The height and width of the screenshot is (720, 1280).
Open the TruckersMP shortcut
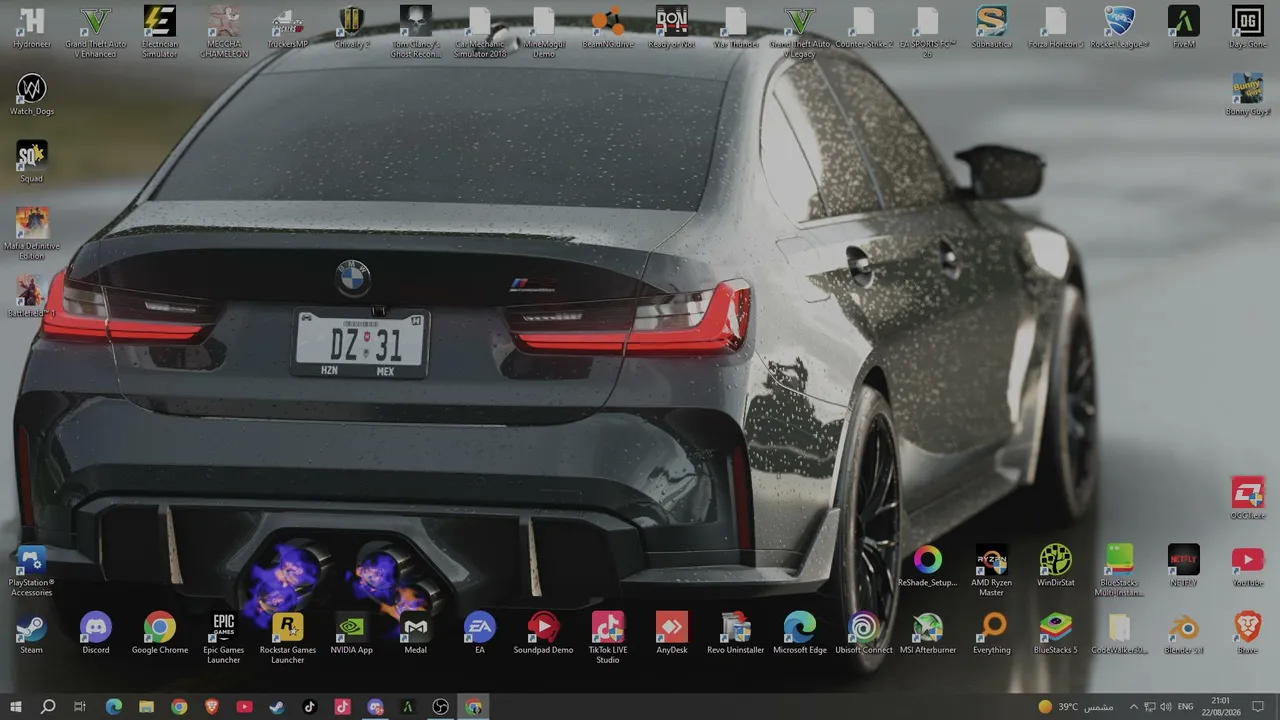click(288, 28)
